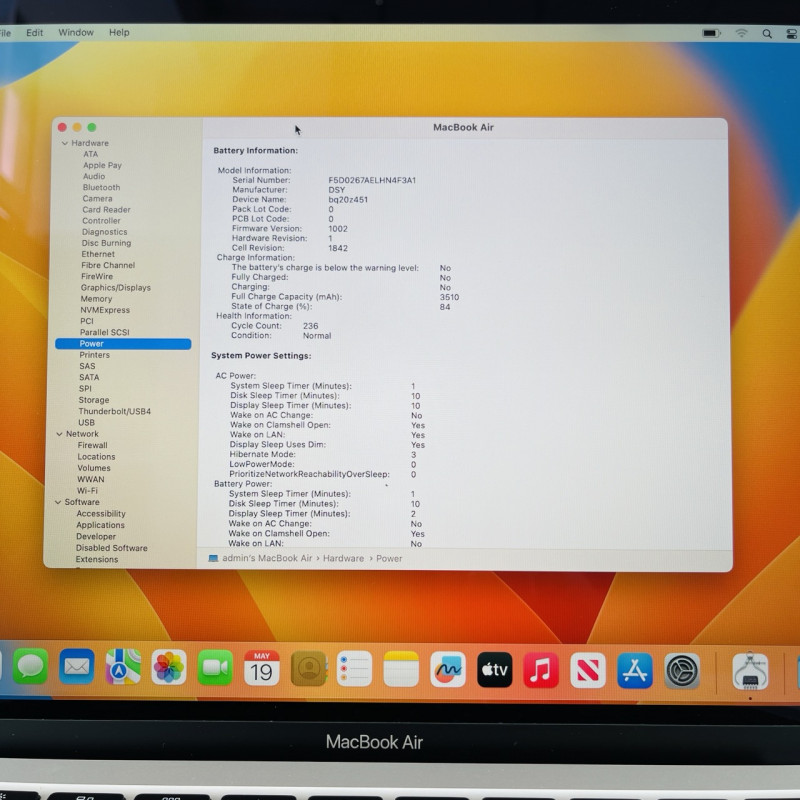
Task: Open the Mail app in the Dock
Action: click(x=77, y=666)
